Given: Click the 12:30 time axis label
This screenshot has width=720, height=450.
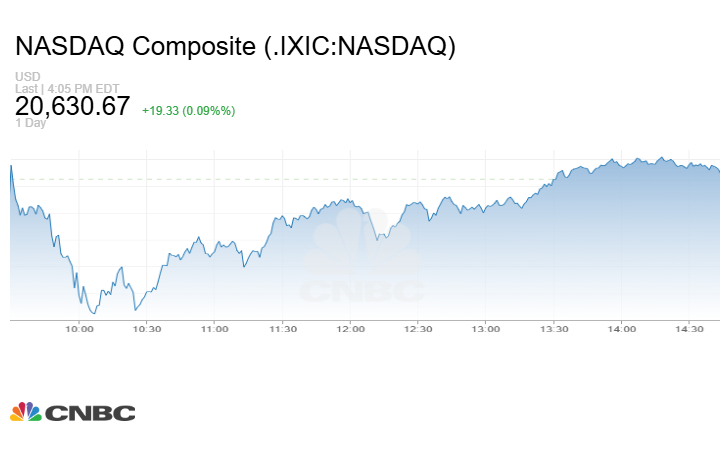Looking at the screenshot, I should click(x=418, y=328).
